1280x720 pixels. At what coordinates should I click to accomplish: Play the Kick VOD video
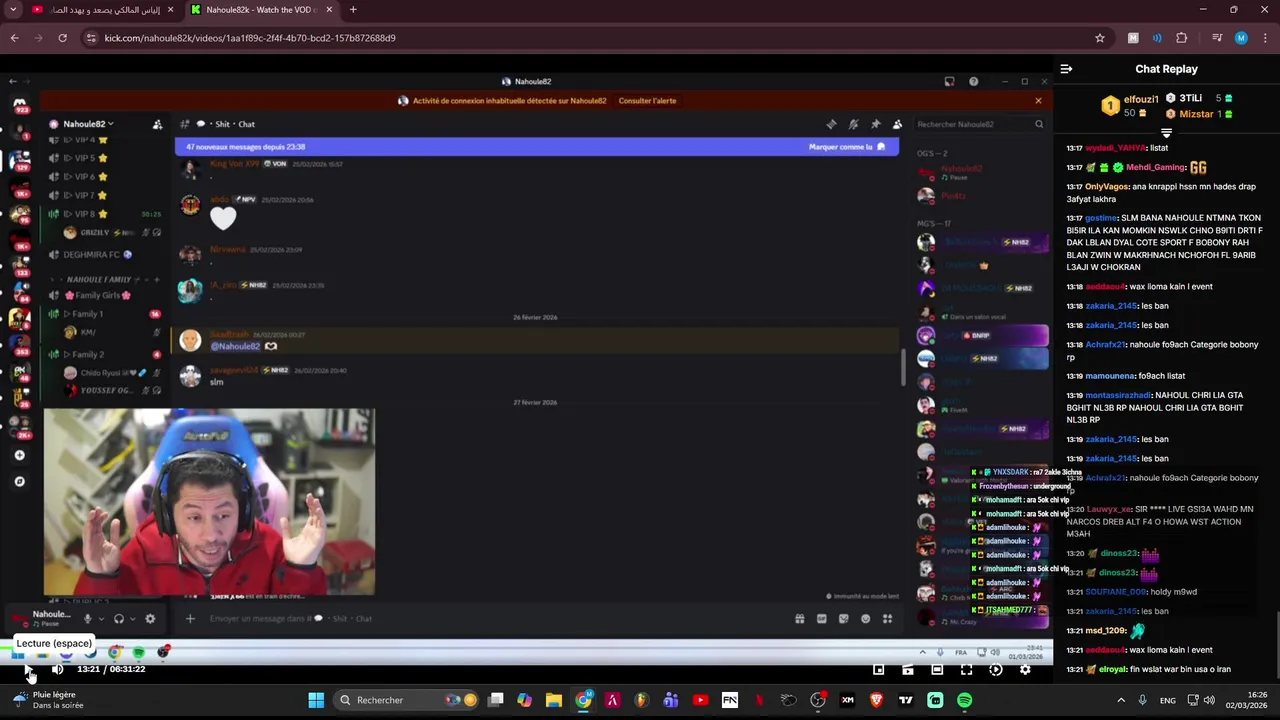coord(28,669)
